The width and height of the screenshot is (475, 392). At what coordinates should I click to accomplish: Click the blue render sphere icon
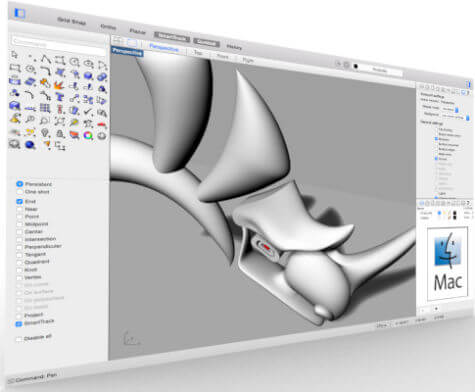(x=30, y=145)
